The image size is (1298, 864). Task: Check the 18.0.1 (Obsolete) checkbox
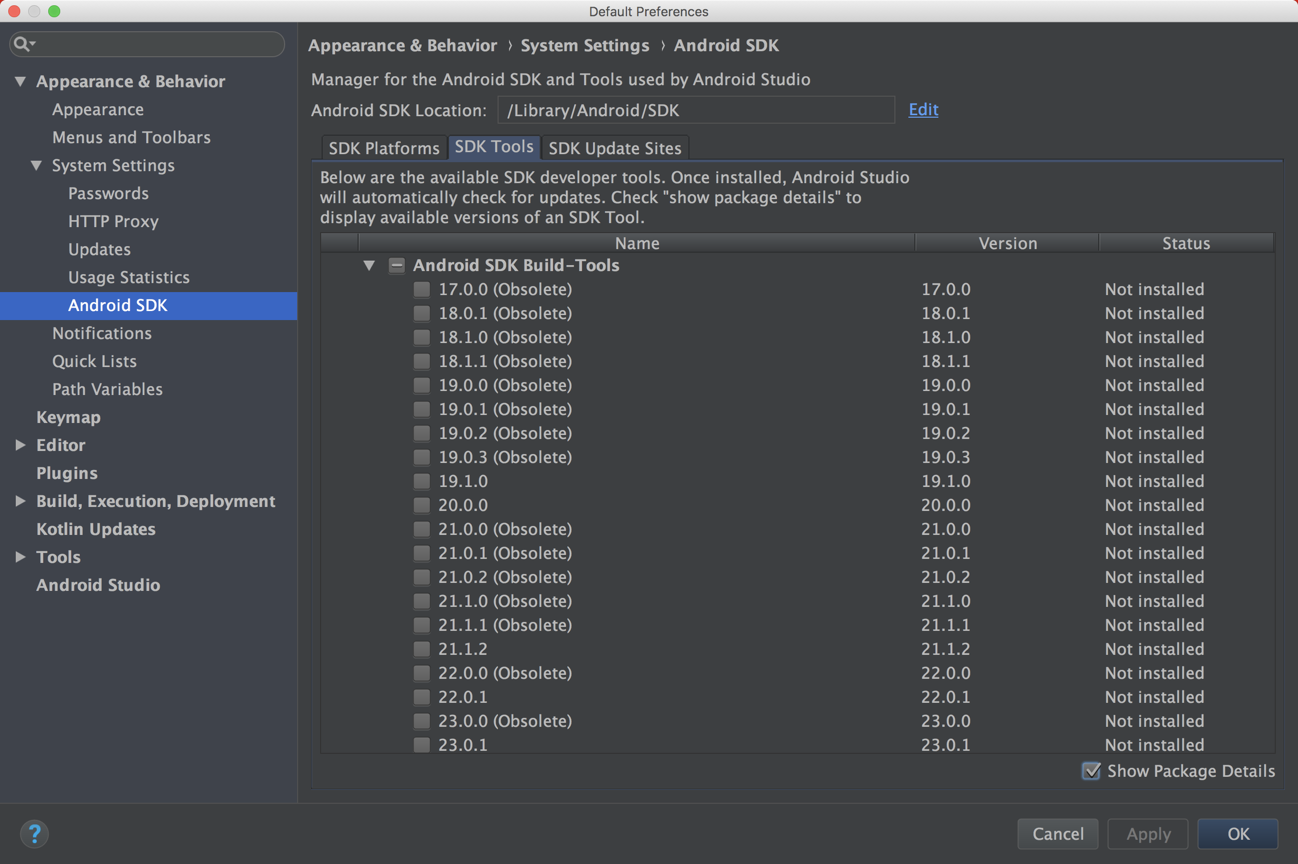click(x=422, y=313)
